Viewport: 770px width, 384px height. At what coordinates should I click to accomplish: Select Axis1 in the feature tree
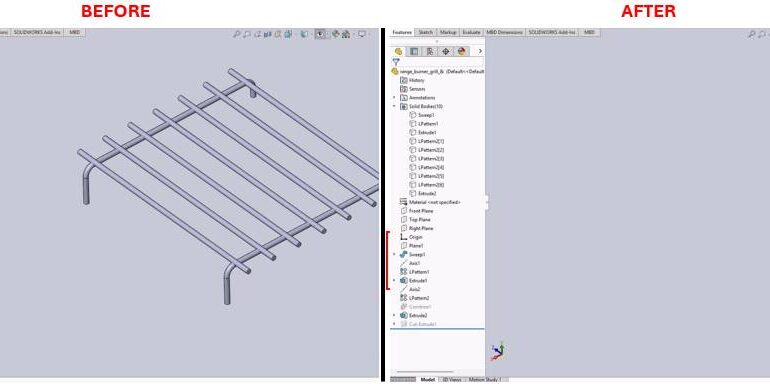point(410,263)
